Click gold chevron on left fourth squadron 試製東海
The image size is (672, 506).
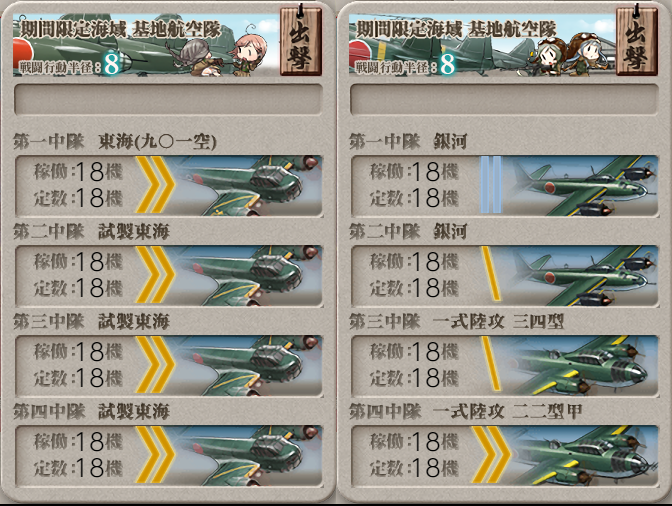[x=155, y=455]
